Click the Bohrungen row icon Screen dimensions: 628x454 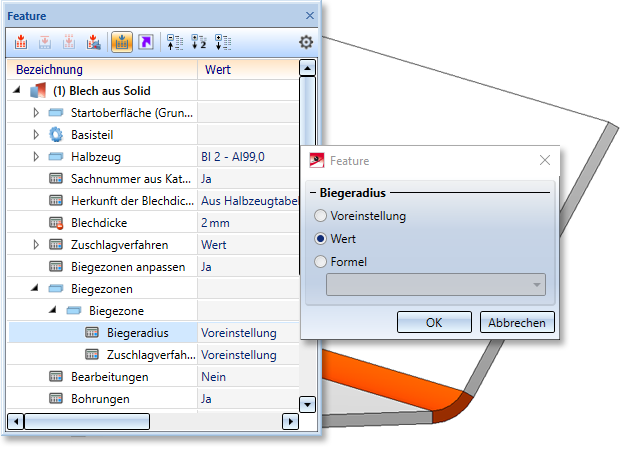point(56,399)
